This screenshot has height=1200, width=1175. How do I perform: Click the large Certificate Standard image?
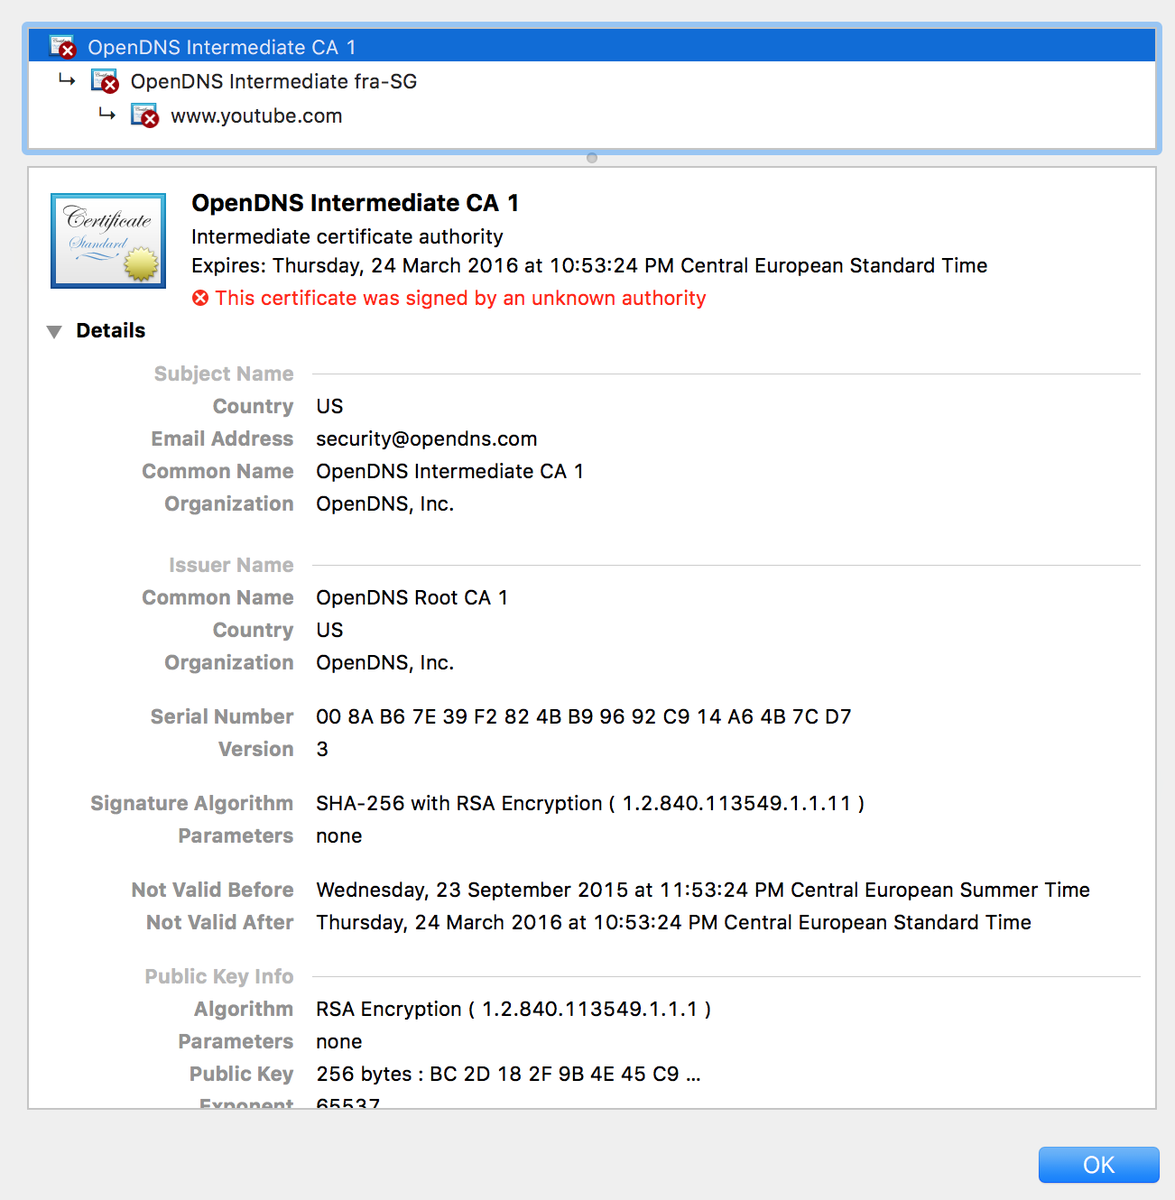[108, 241]
